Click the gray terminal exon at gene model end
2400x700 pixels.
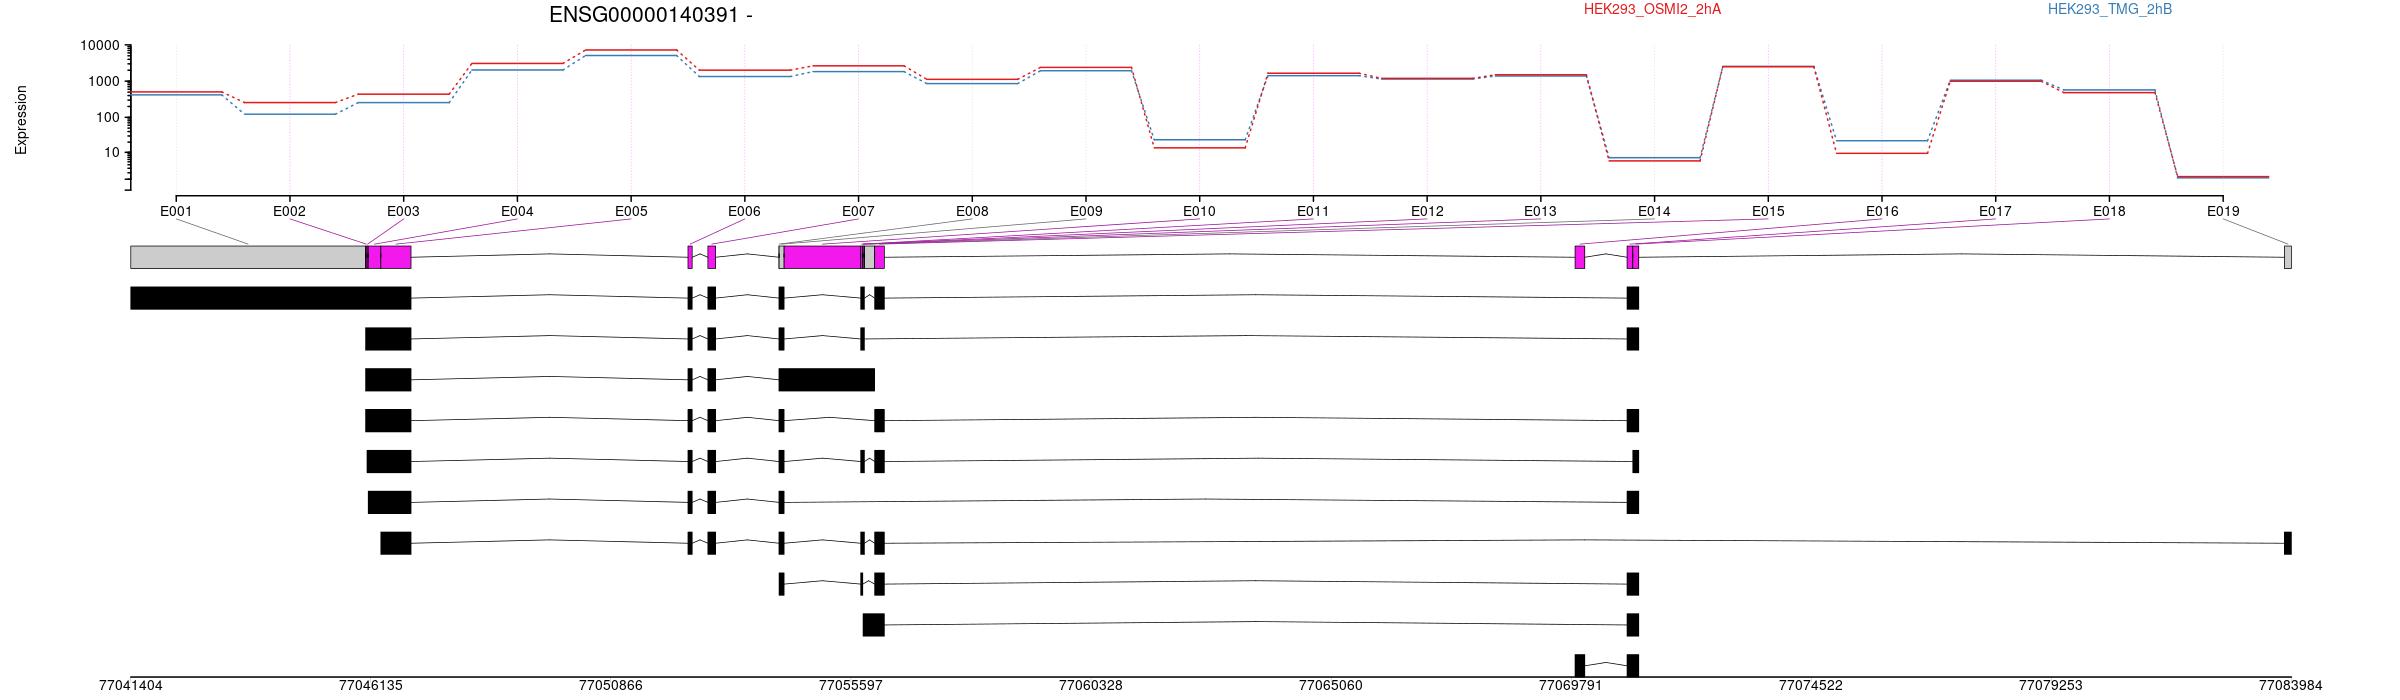point(2288,257)
